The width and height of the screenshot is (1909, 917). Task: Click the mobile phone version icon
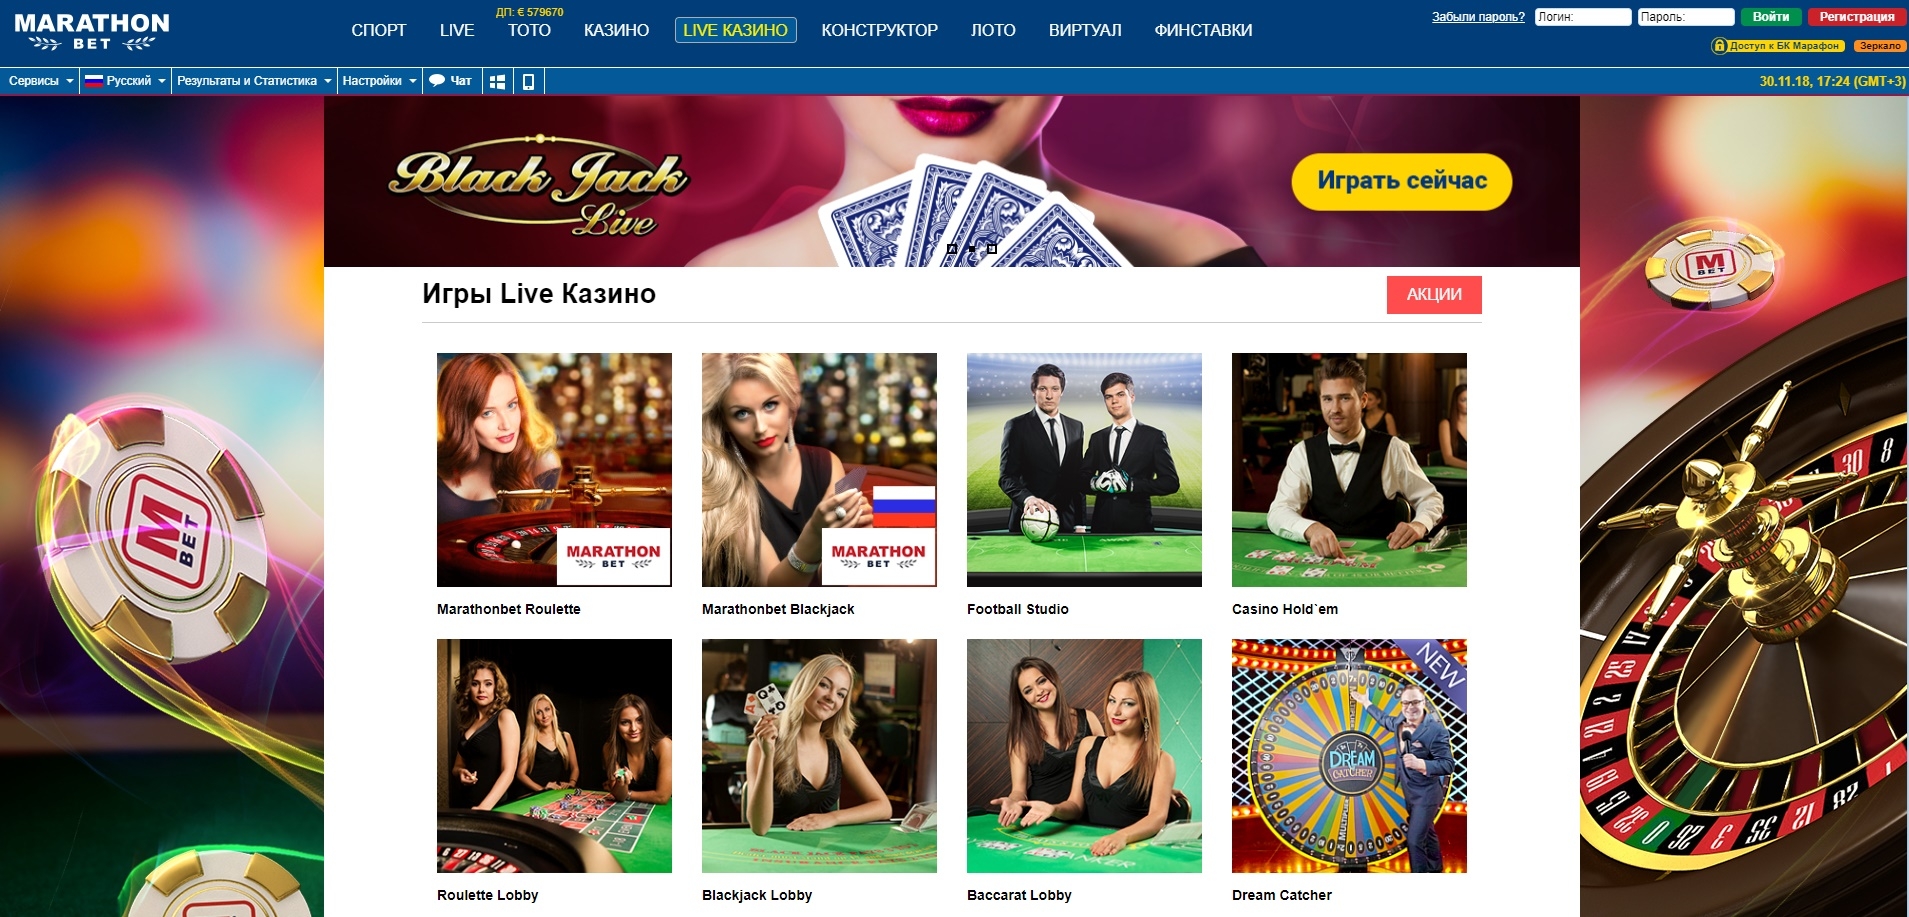click(528, 82)
